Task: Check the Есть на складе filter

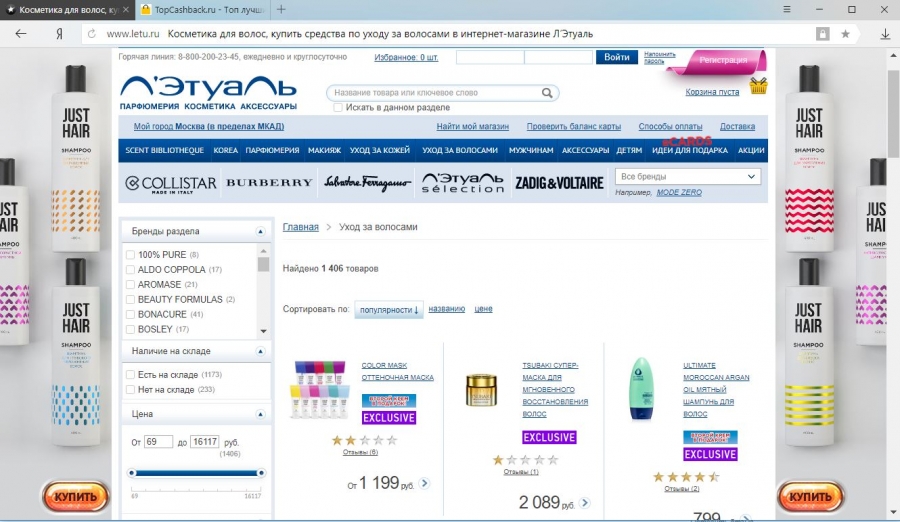Action: pos(130,374)
